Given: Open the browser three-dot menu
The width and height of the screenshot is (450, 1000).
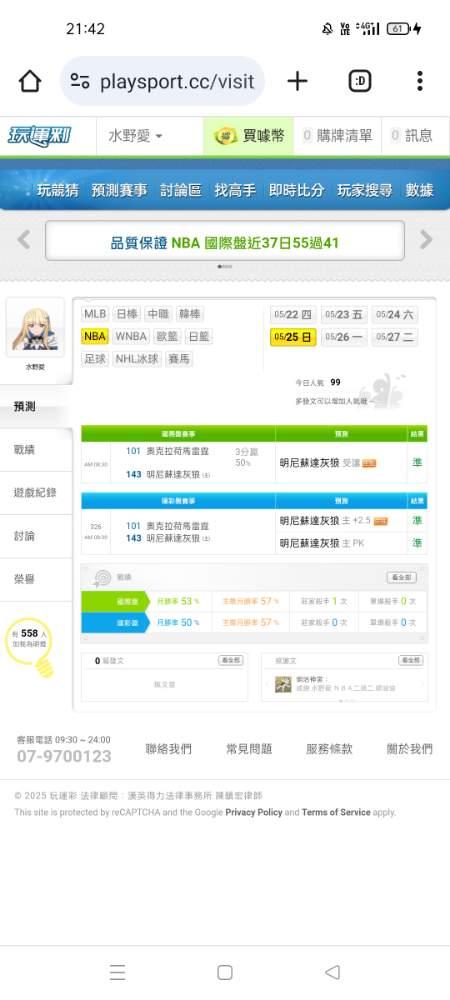Looking at the screenshot, I should pyautogui.click(x=419, y=81).
